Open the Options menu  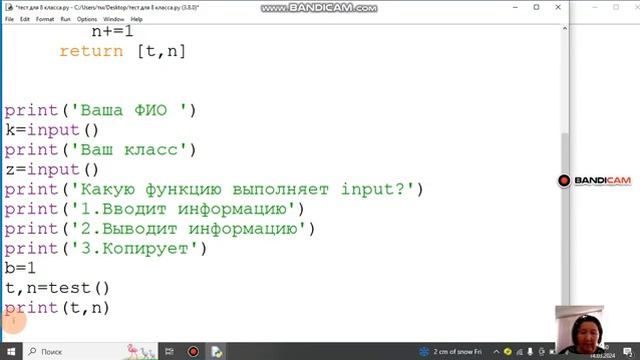point(87,19)
